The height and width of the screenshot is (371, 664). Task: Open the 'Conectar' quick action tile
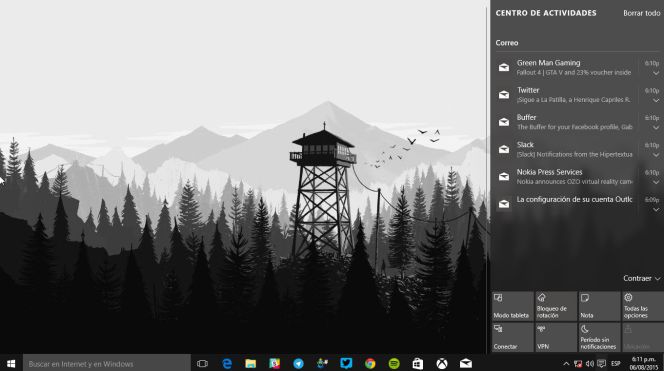(x=512, y=337)
